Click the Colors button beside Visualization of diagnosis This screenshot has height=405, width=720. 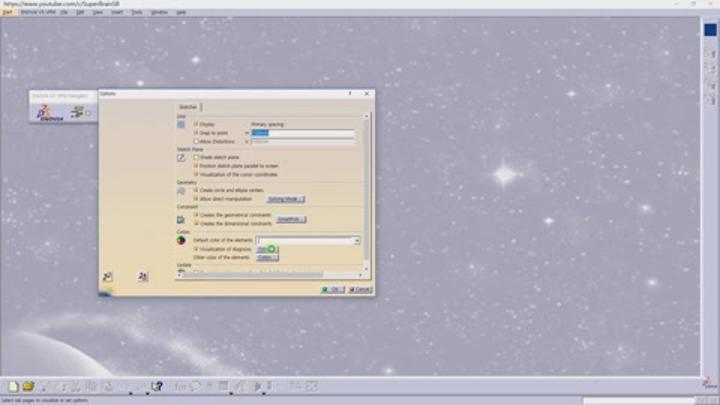point(267,249)
